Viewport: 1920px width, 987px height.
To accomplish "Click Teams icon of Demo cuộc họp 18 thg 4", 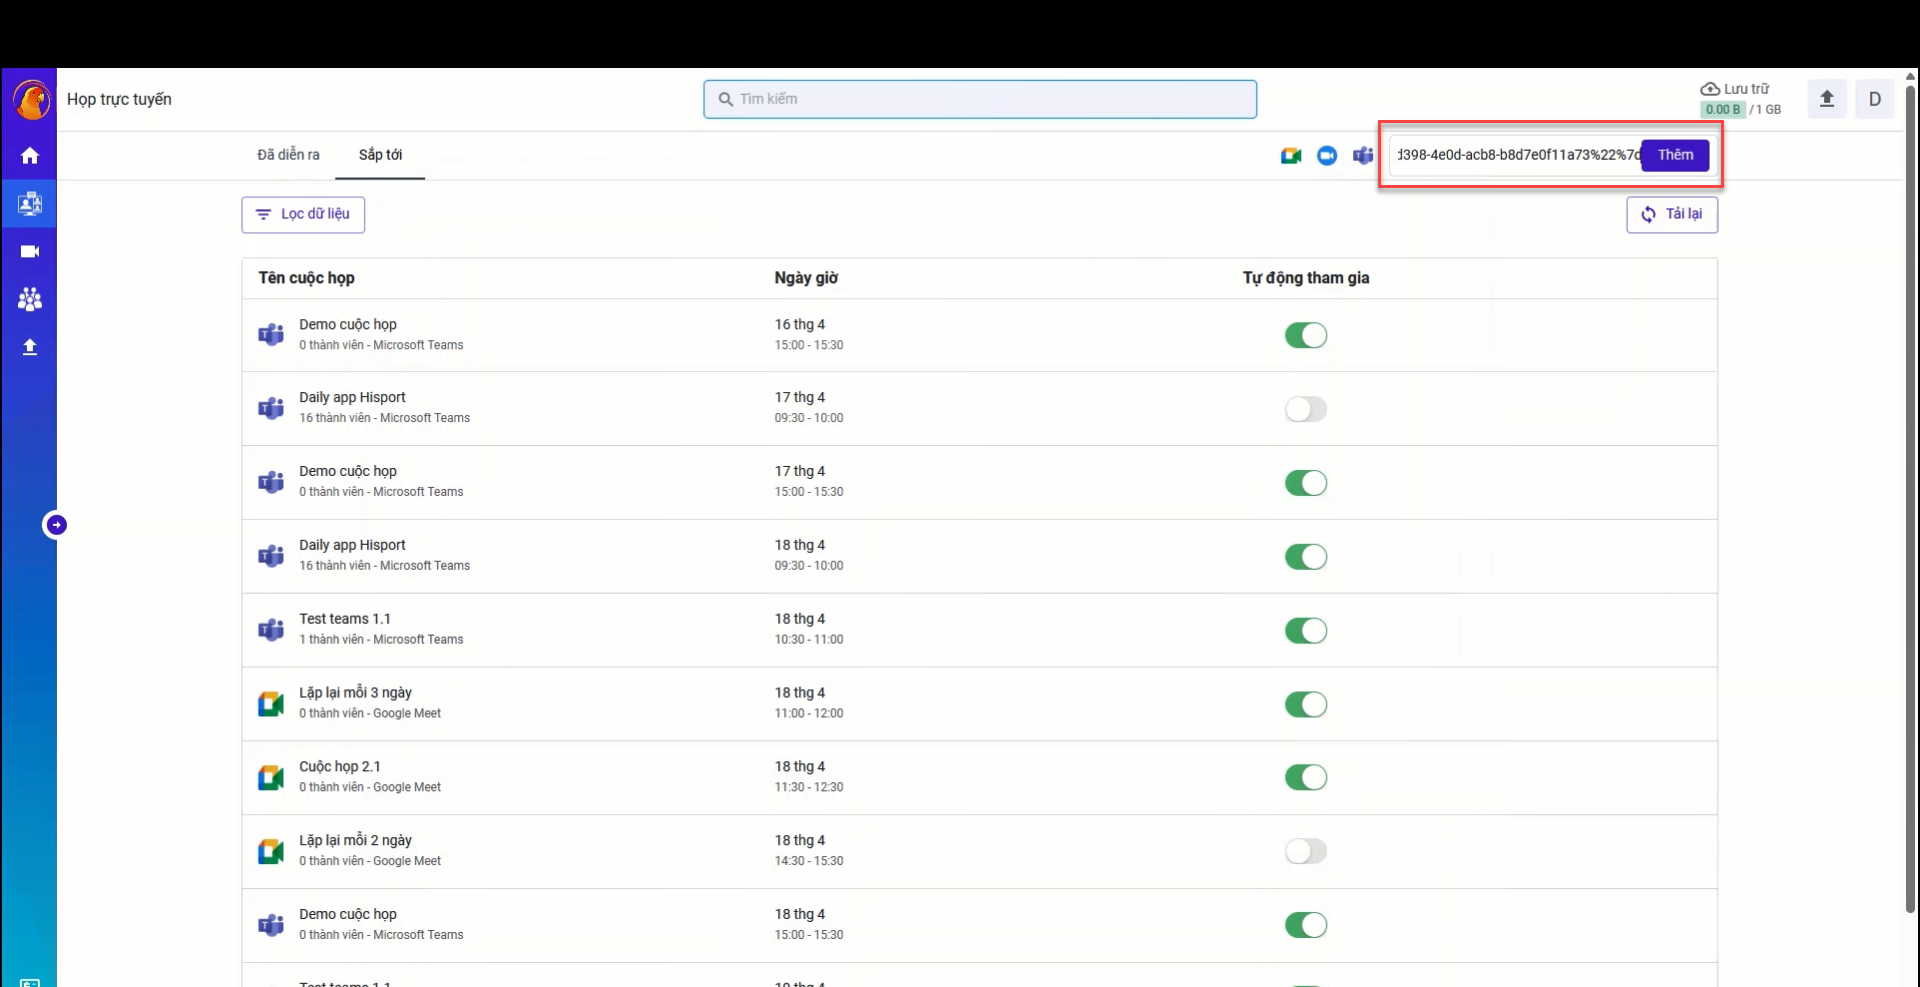I will click(271, 925).
